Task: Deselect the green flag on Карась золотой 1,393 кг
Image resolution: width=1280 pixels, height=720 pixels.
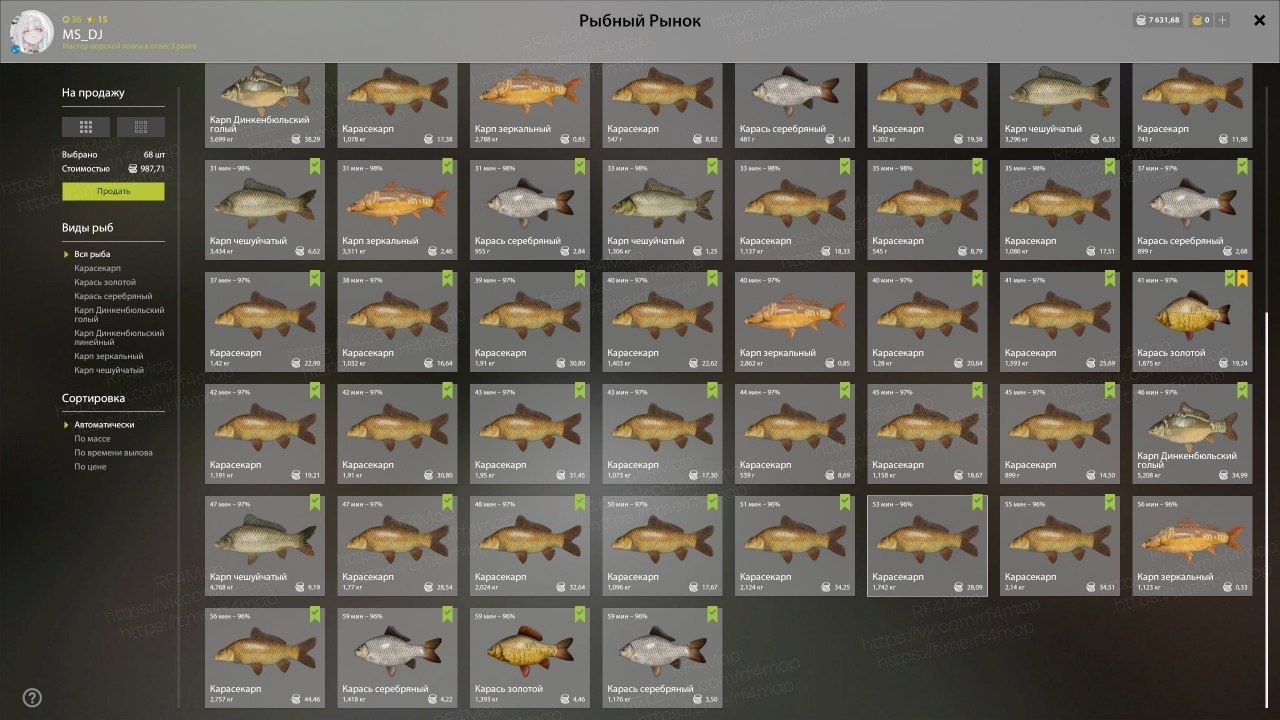Action: click(580, 615)
